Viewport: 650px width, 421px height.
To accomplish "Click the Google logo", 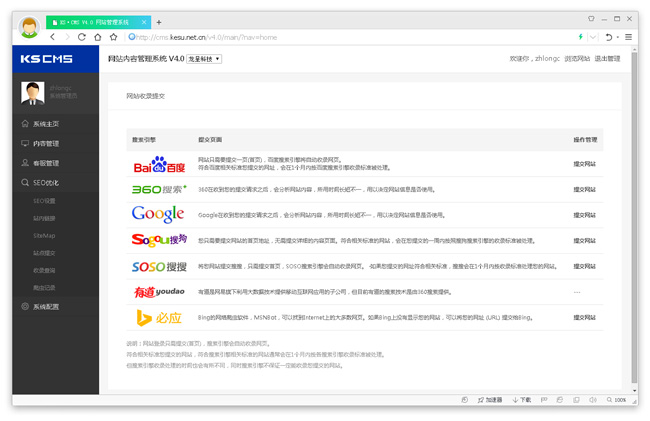I will click(158, 215).
